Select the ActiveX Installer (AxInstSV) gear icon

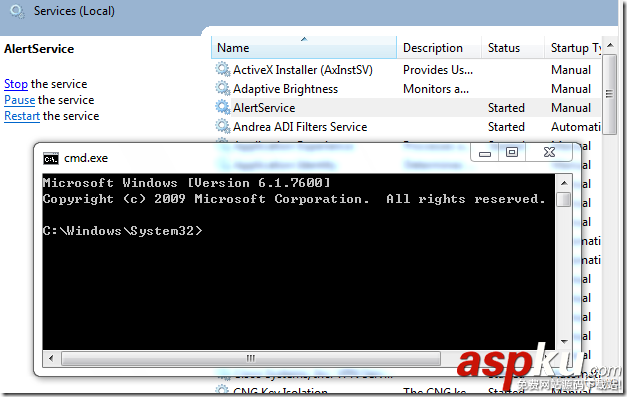pos(222,69)
